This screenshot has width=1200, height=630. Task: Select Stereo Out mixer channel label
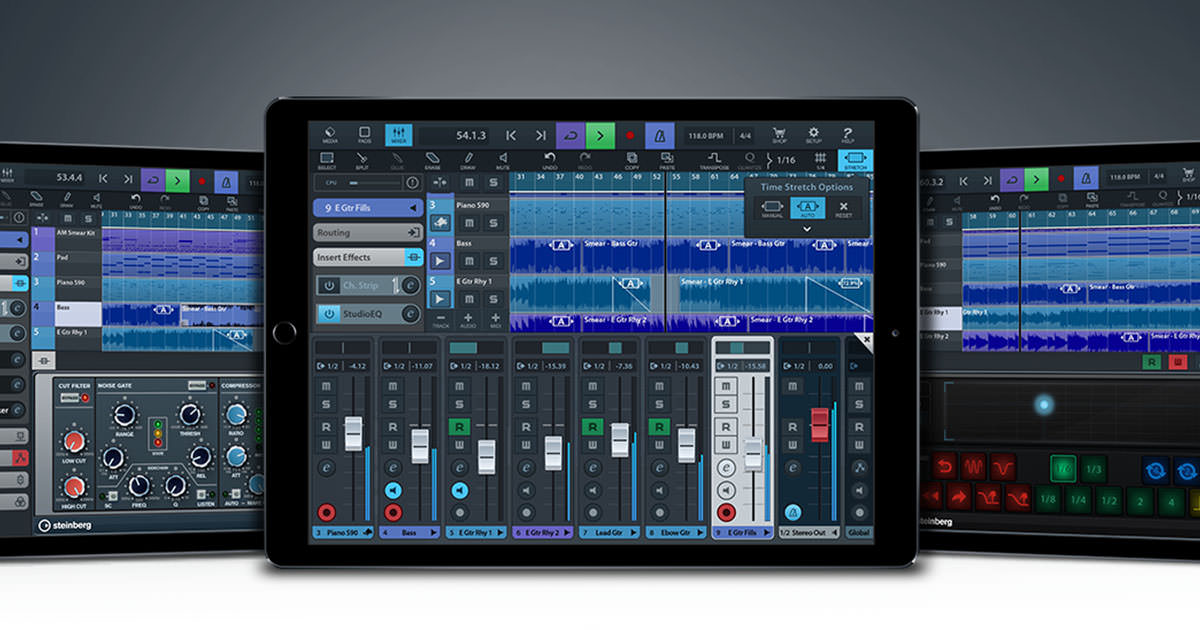coord(807,533)
